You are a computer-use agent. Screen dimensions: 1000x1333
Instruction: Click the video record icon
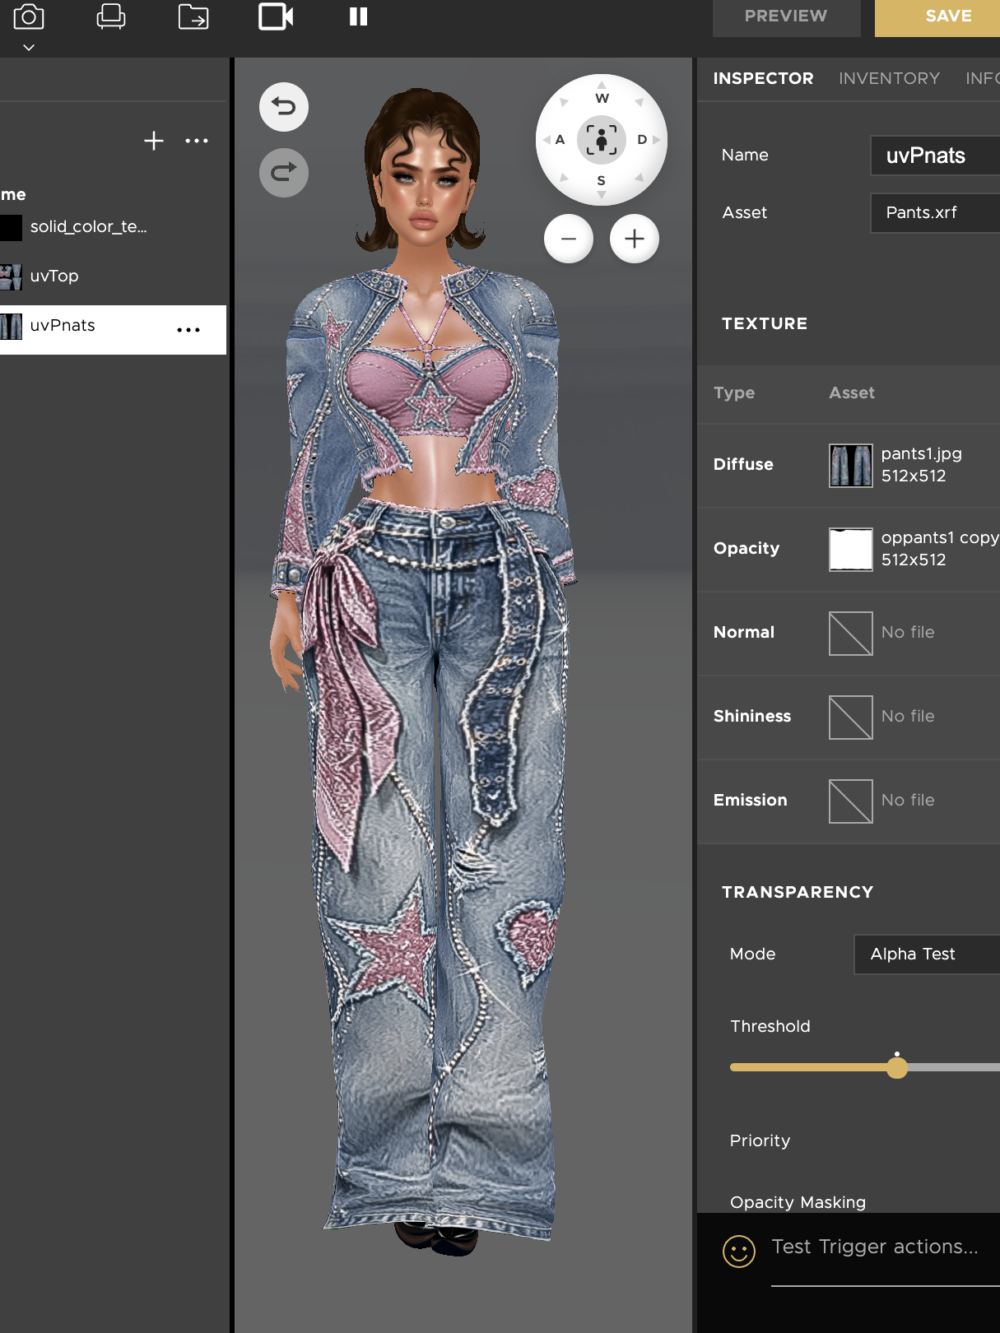(276, 17)
